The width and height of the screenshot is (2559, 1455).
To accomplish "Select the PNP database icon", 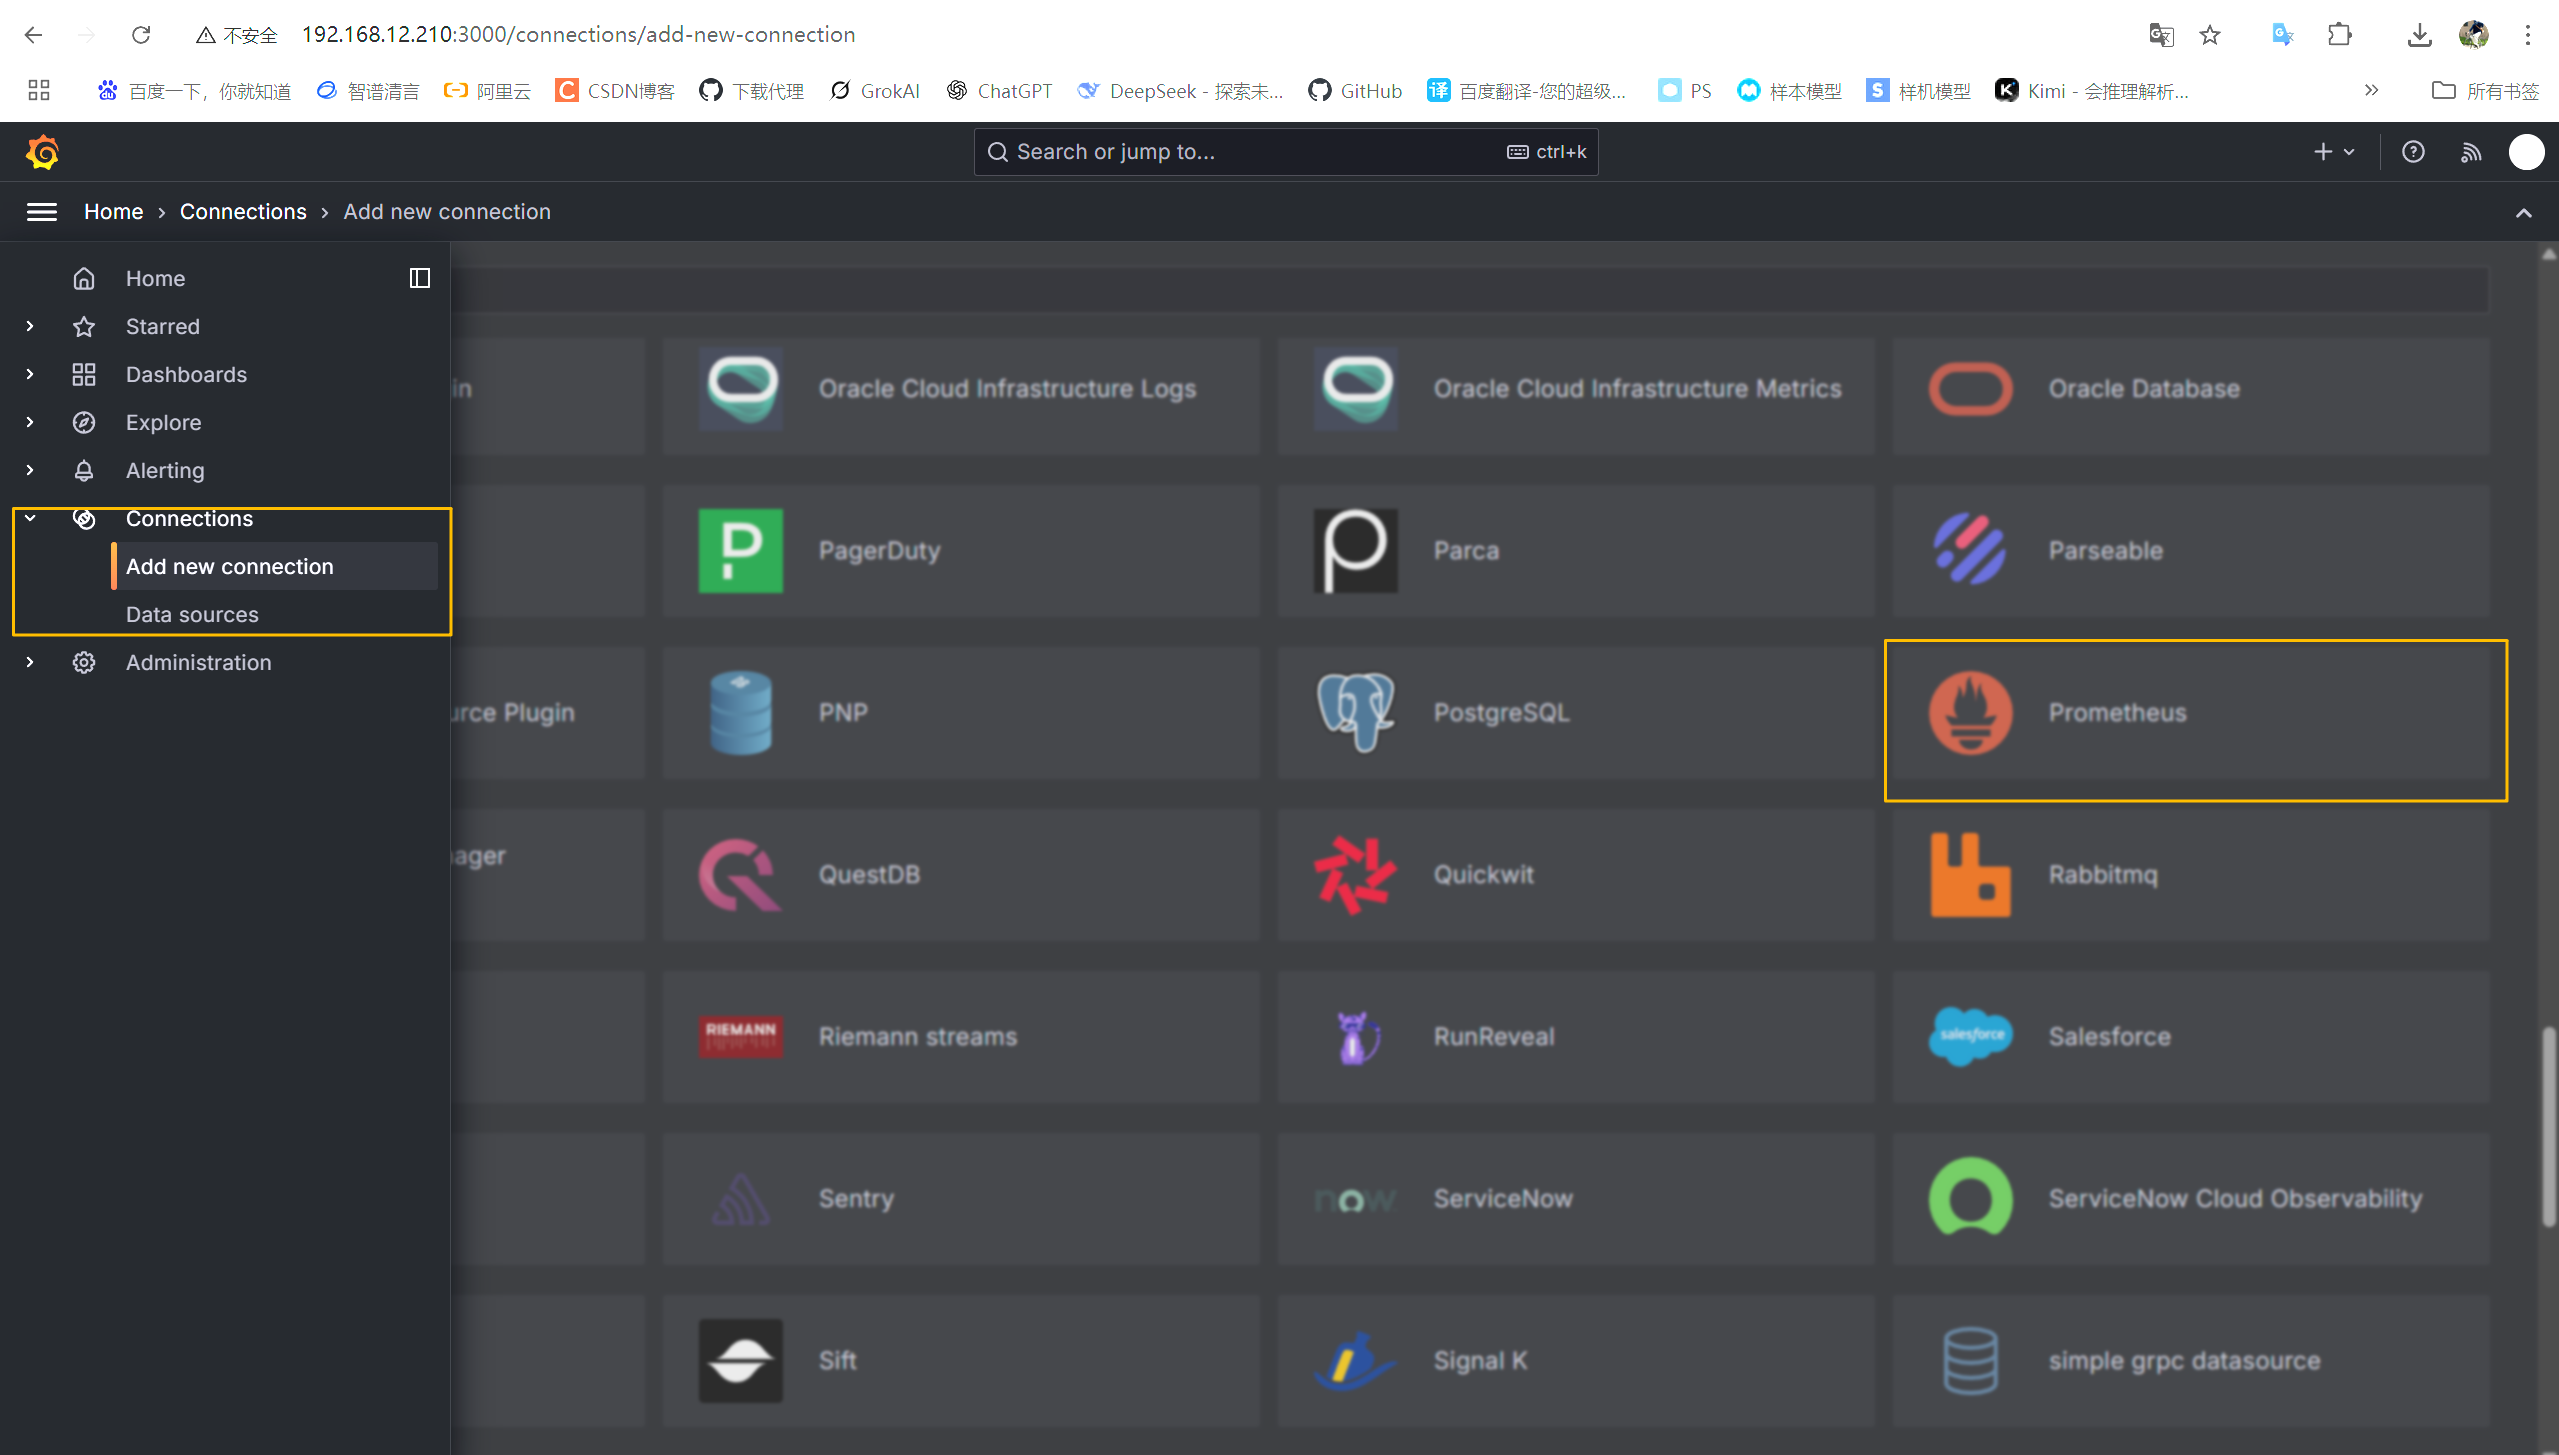I will coord(740,712).
